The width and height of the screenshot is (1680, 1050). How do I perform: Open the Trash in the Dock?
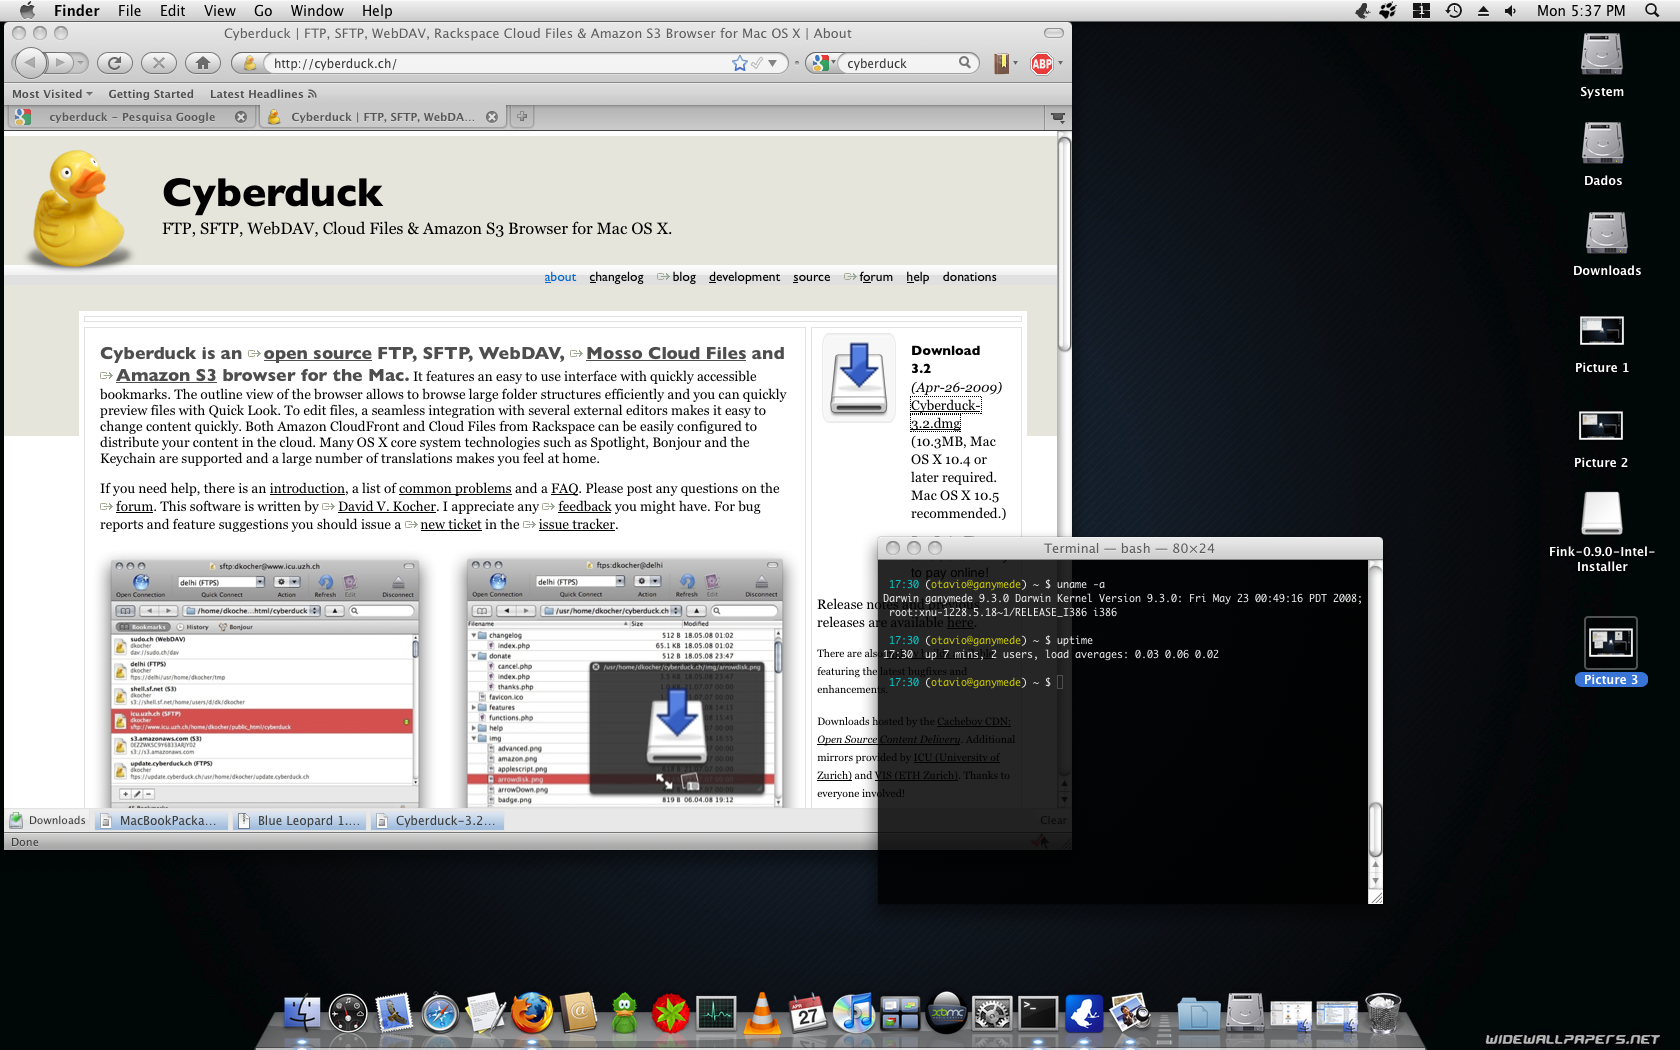point(1383,1013)
